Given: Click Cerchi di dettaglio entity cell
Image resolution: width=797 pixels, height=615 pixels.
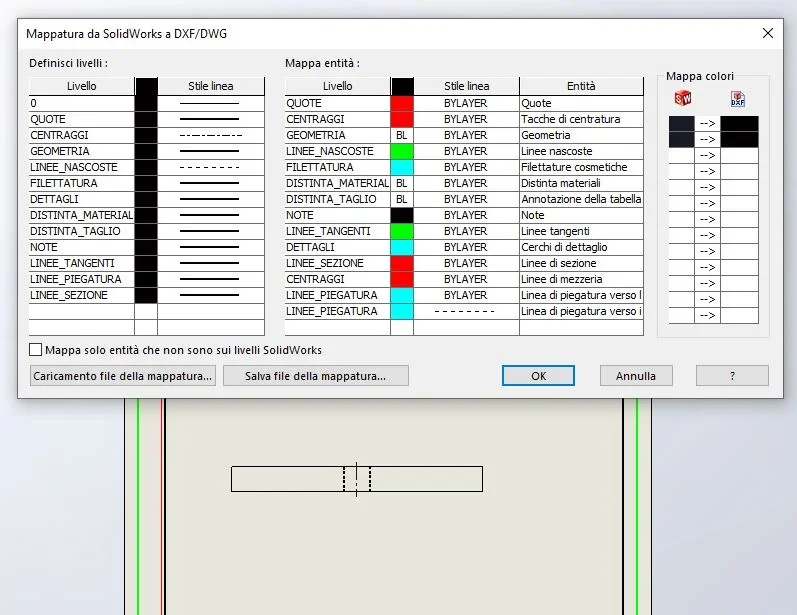Looking at the screenshot, I should [x=581, y=247].
